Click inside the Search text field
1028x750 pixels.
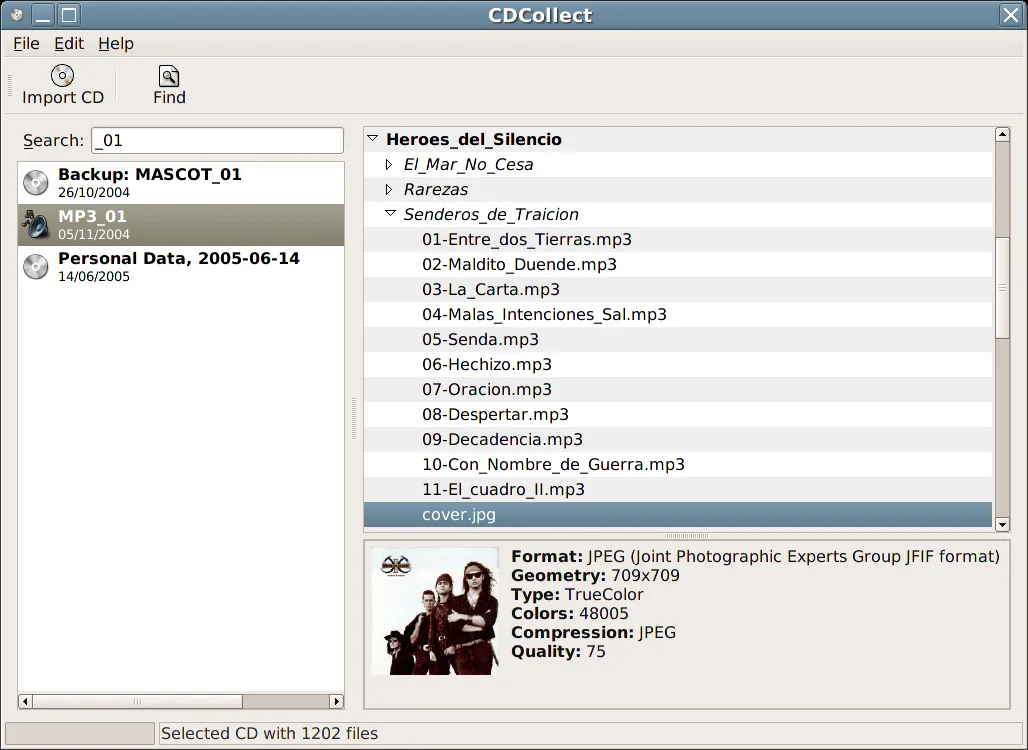tap(215, 140)
